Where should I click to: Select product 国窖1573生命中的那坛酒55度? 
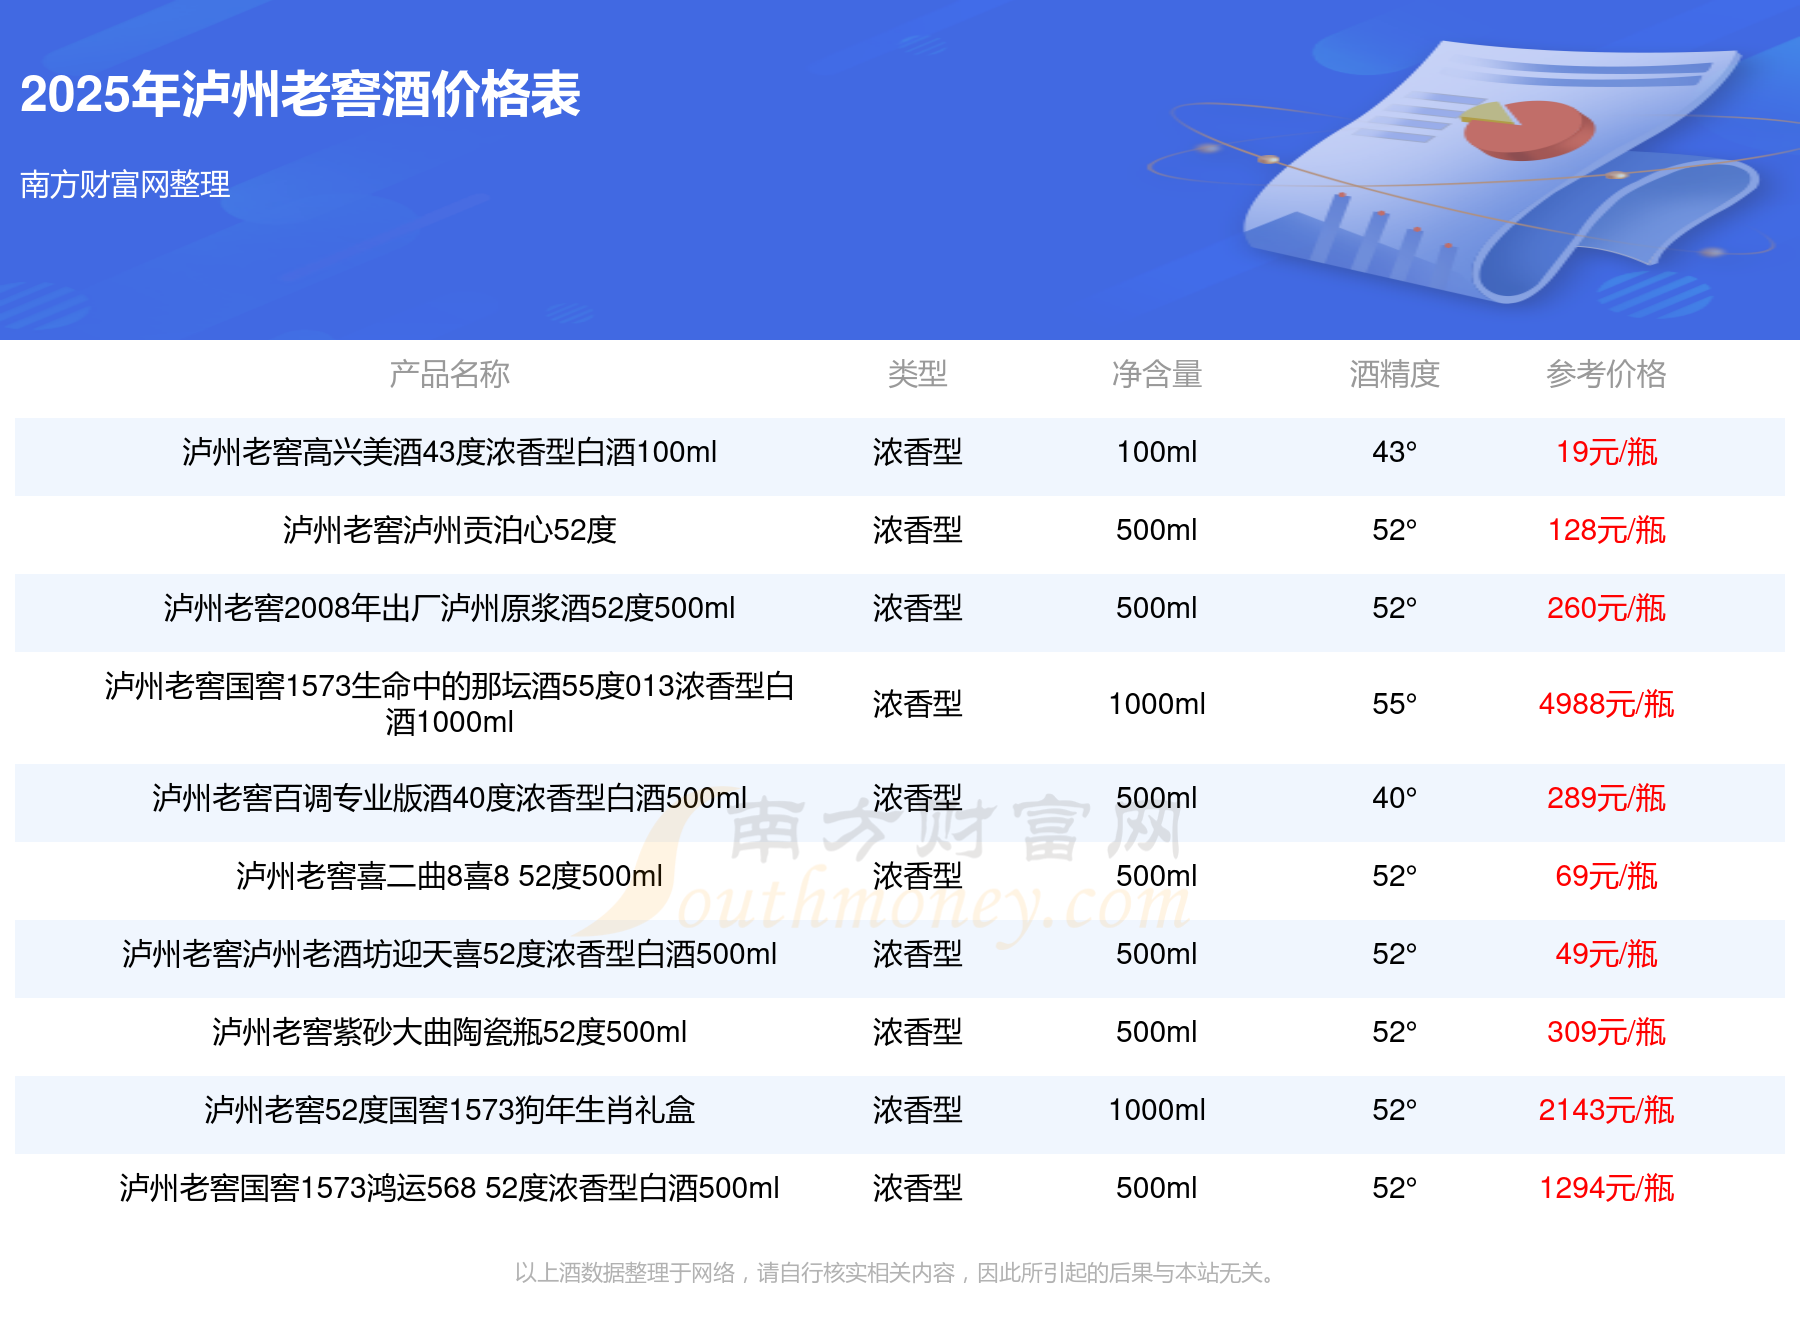point(449,704)
